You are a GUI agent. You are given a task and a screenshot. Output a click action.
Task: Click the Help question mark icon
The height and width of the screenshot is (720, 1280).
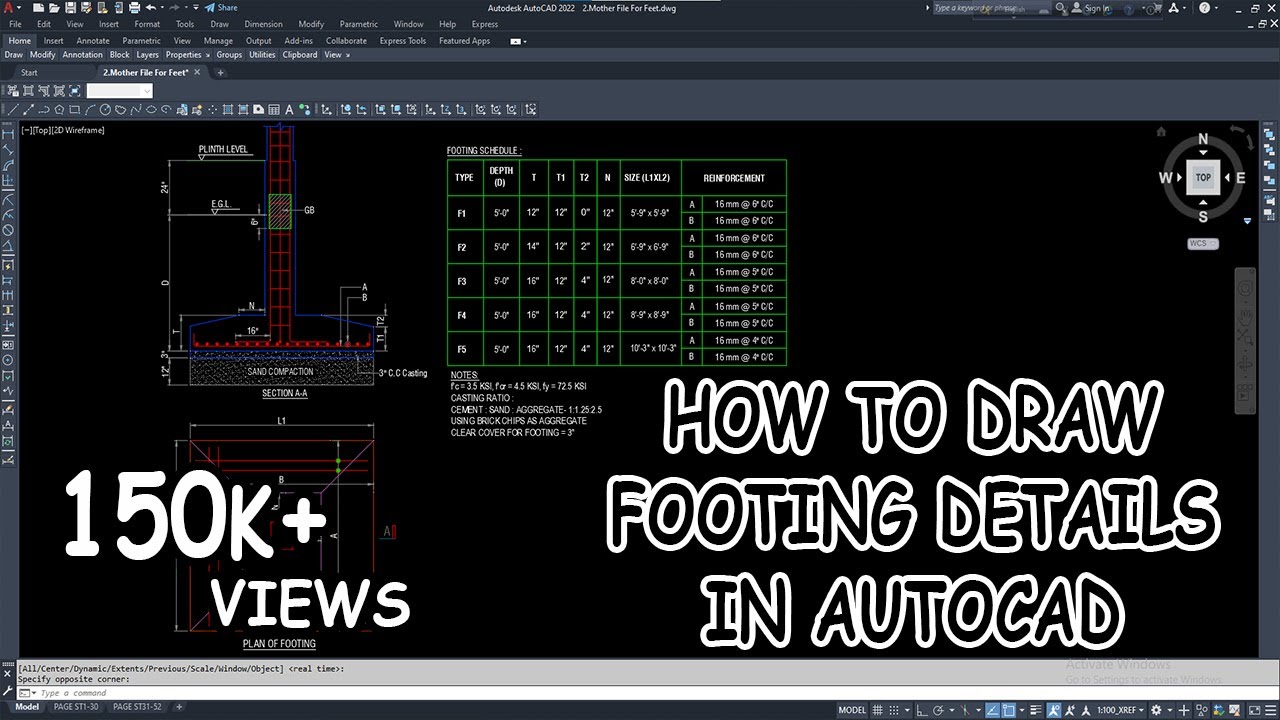tap(1204, 8)
